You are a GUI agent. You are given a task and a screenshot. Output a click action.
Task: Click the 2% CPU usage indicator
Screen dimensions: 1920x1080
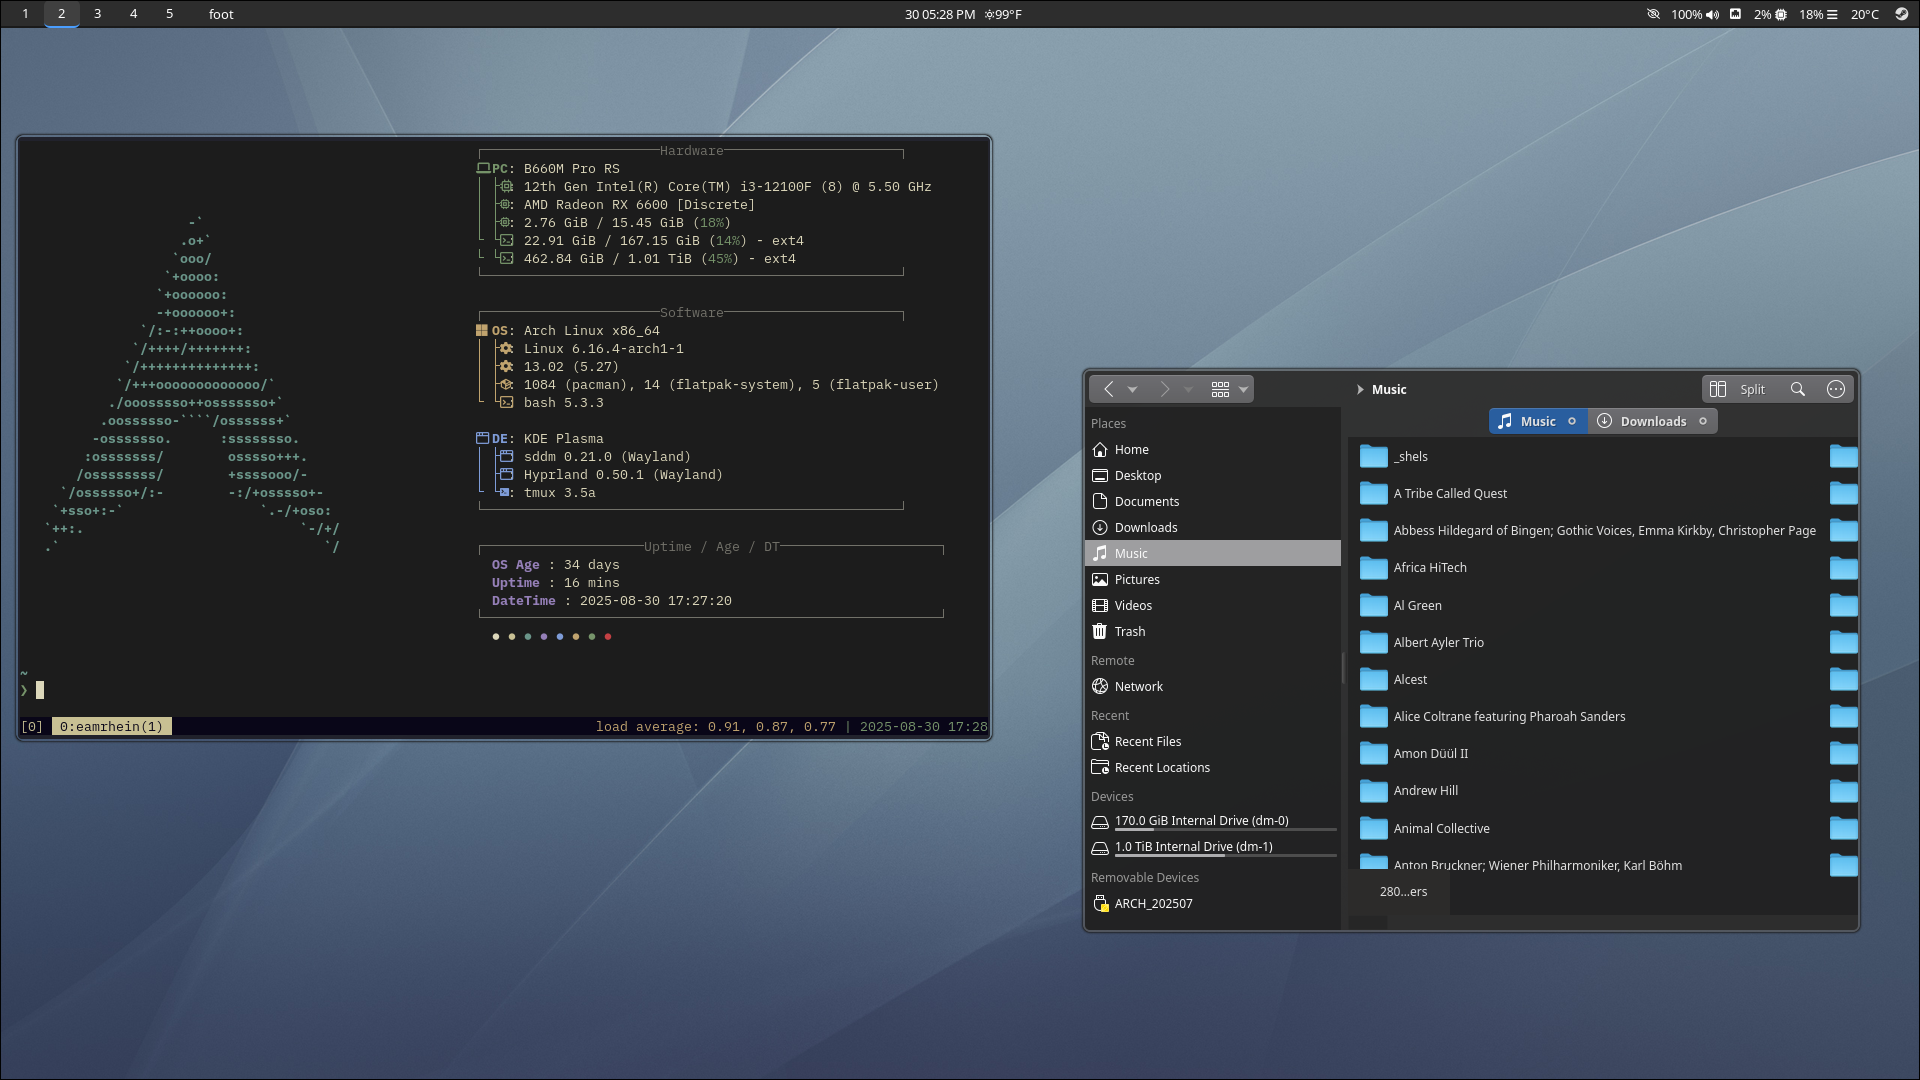[x=1770, y=14]
